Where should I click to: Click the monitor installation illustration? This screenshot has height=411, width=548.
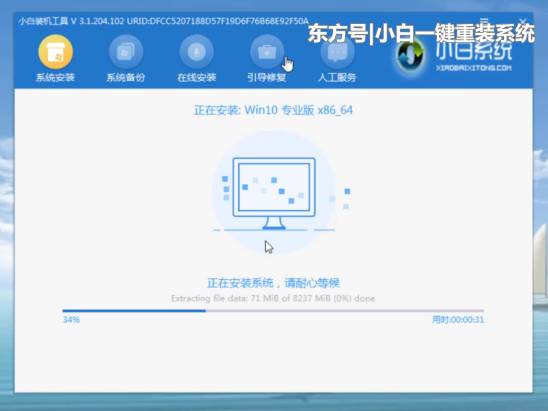[x=274, y=193]
